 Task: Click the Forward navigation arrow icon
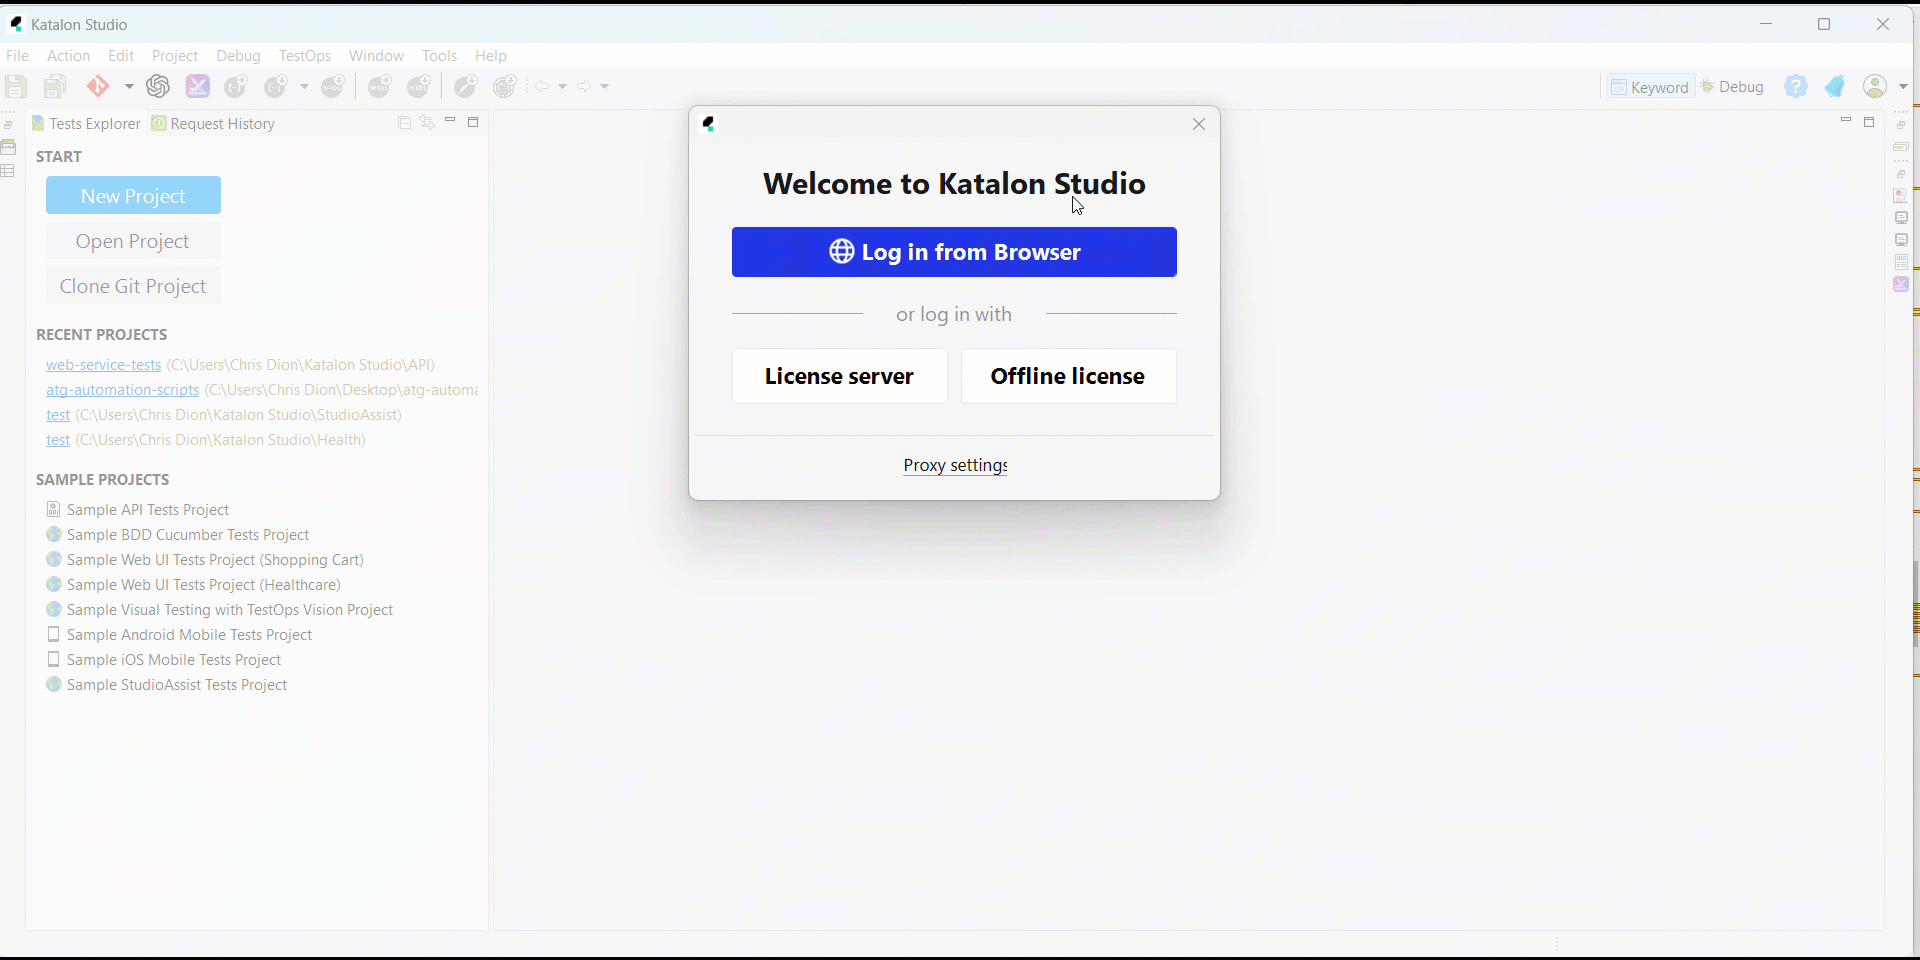tap(585, 86)
